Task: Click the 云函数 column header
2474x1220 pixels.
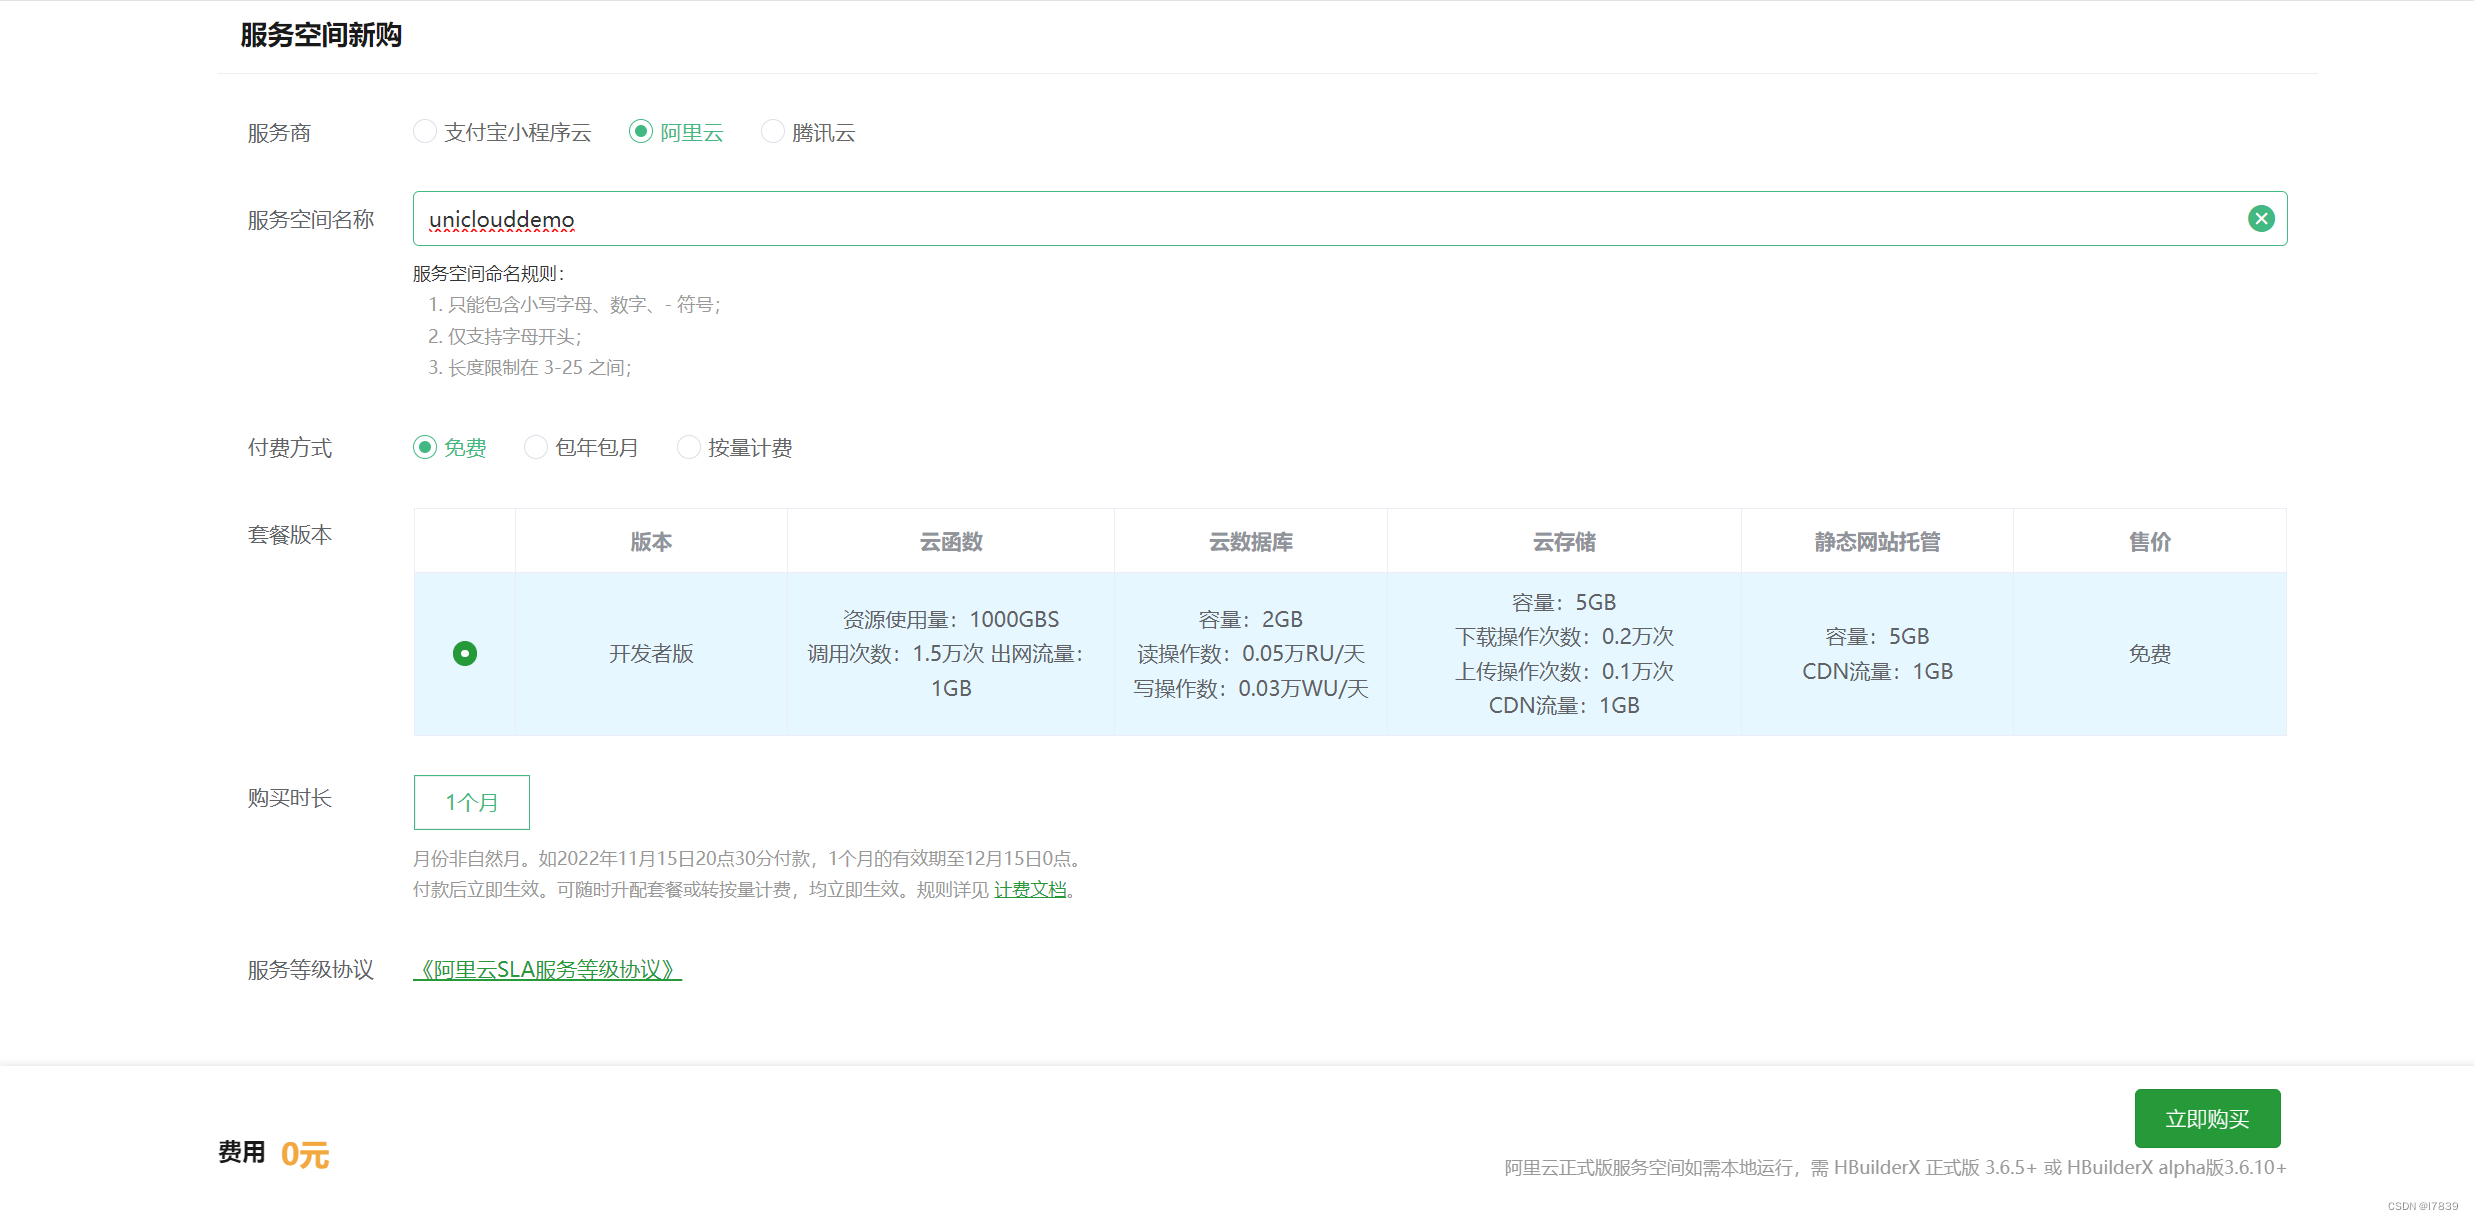Action: (950, 541)
